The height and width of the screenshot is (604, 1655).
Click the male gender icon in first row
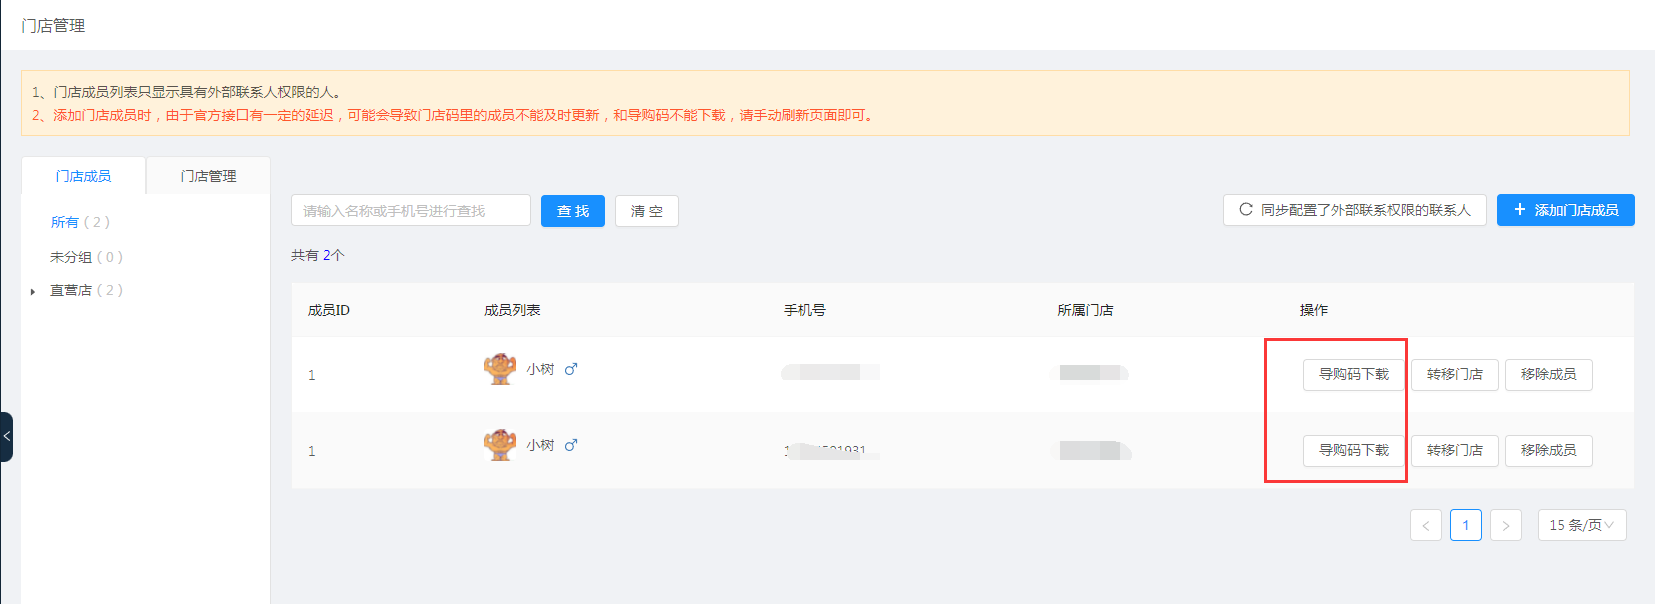[571, 369]
